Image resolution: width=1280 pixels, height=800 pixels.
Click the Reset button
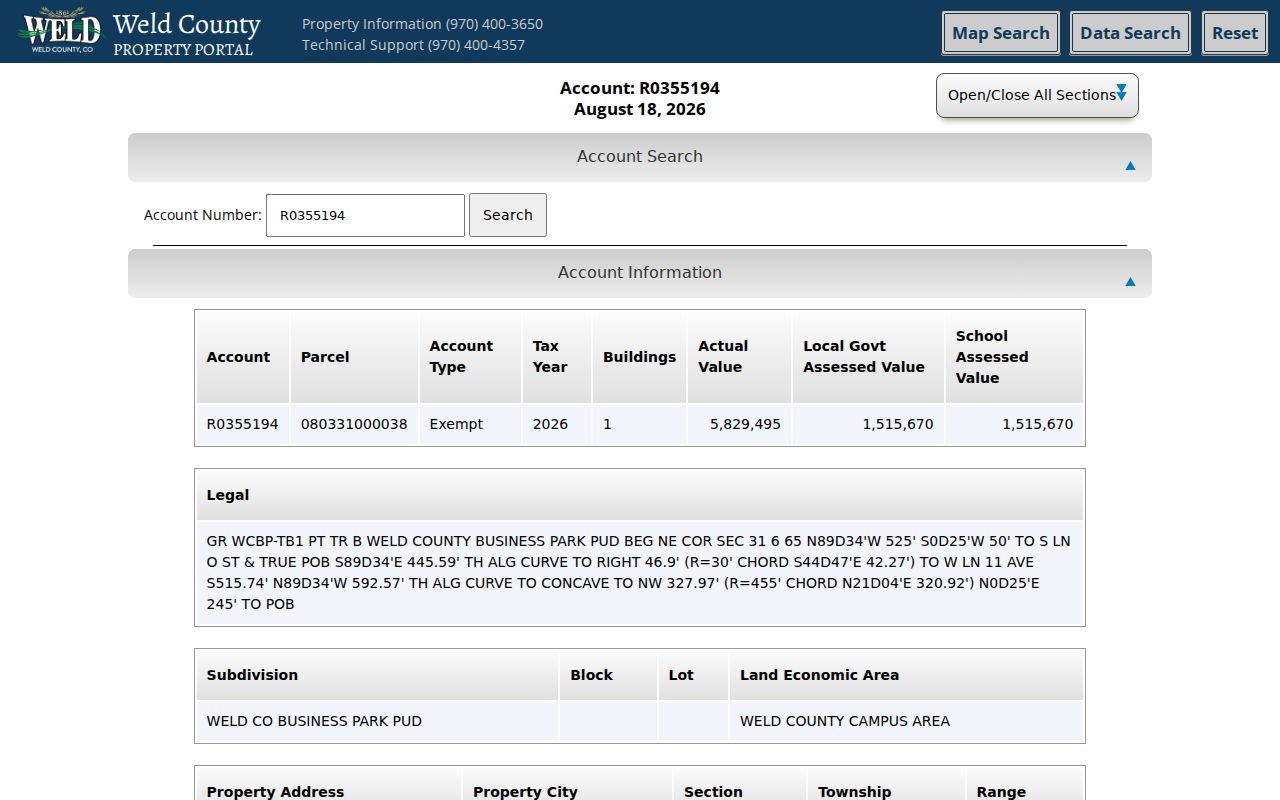pyautogui.click(x=1235, y=33)
